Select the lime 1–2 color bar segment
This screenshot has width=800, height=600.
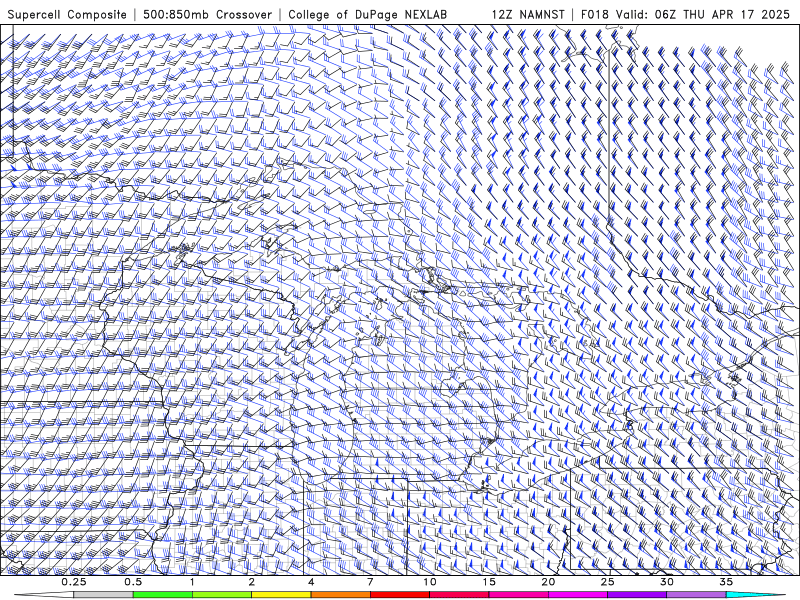click(x=222, y=595)
